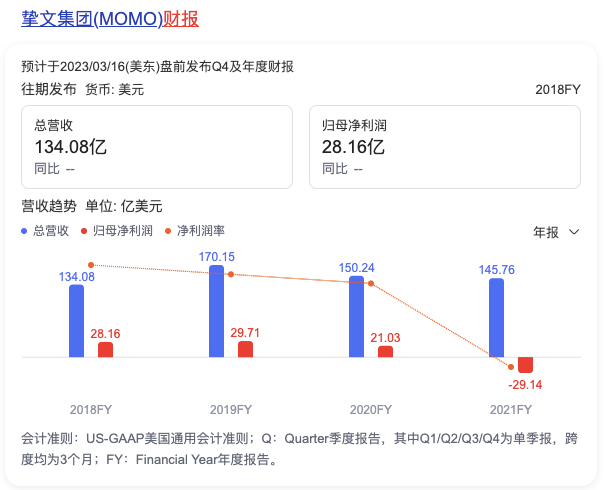Click the 2021FY orange margin point
The height and width of the screenshot is (490, 604).
click(511, 367)
